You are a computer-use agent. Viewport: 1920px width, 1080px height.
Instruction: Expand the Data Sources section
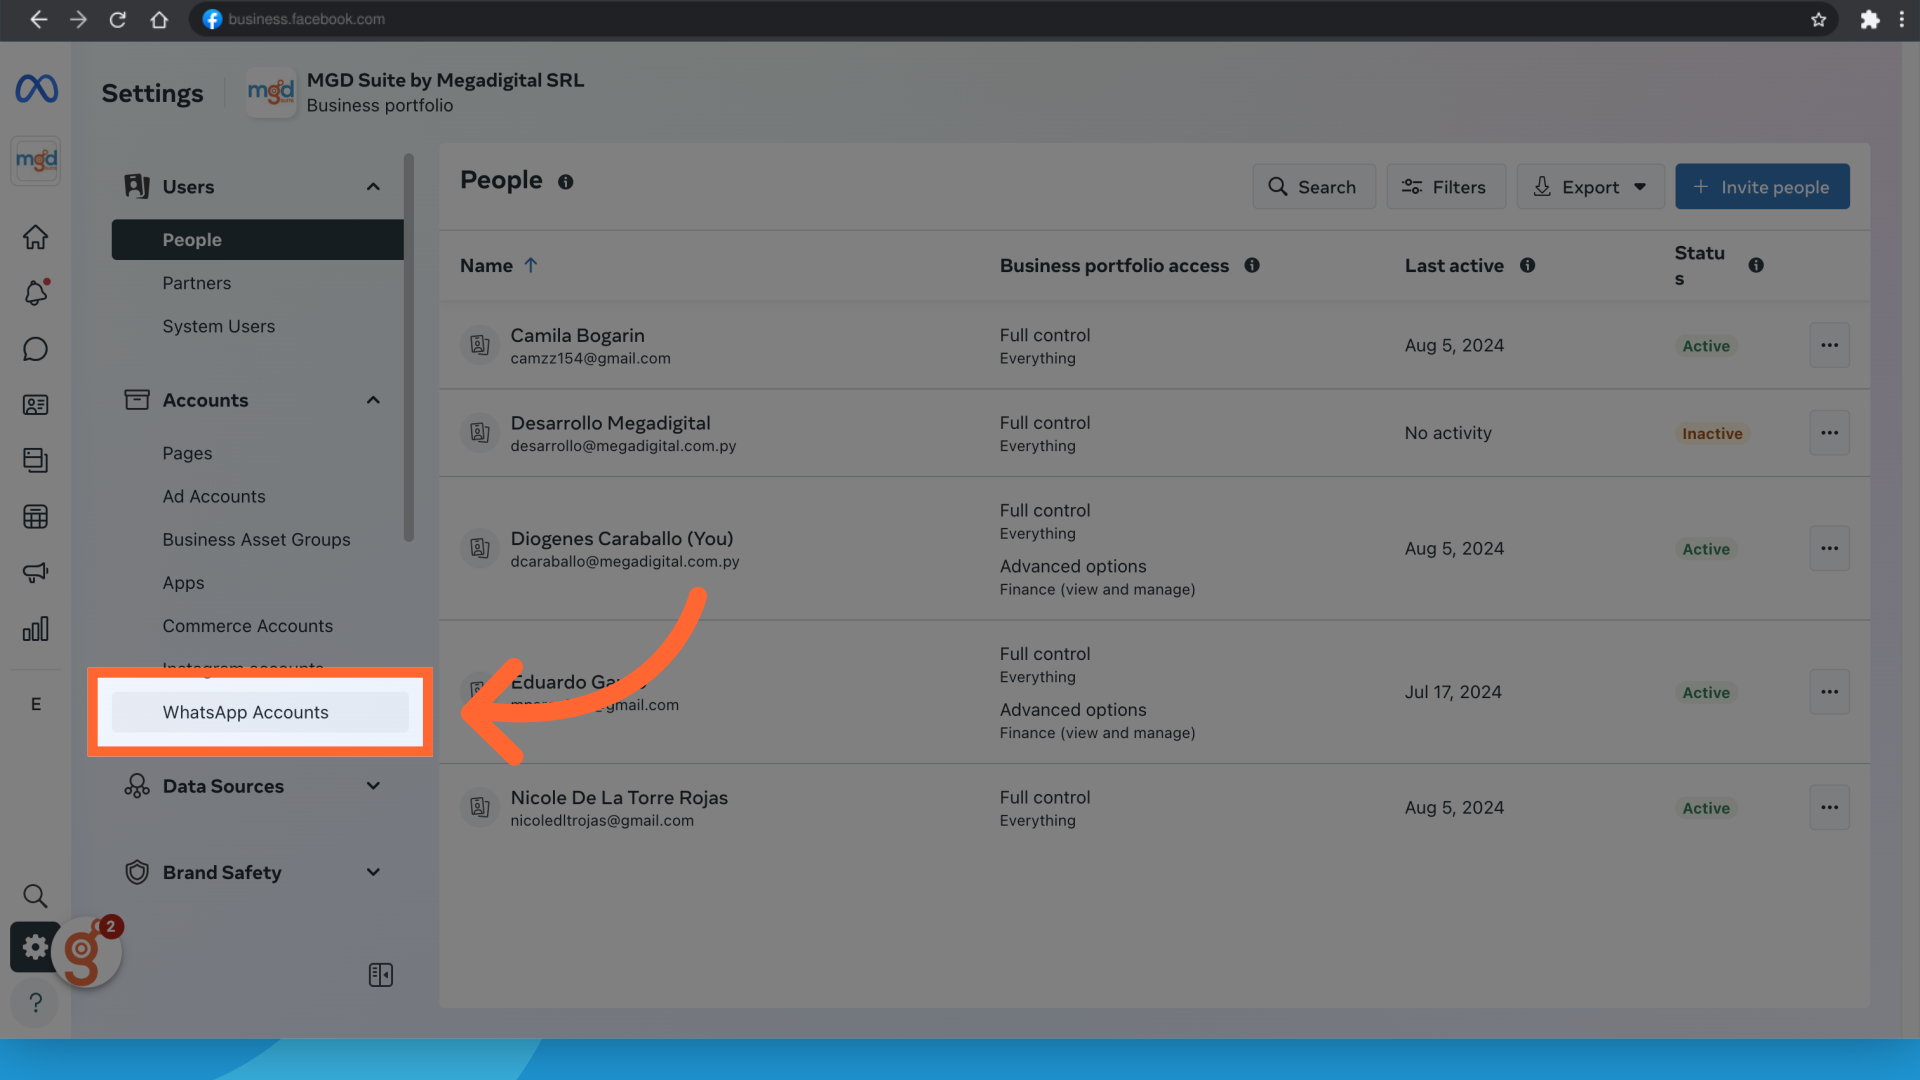point(373,786)
